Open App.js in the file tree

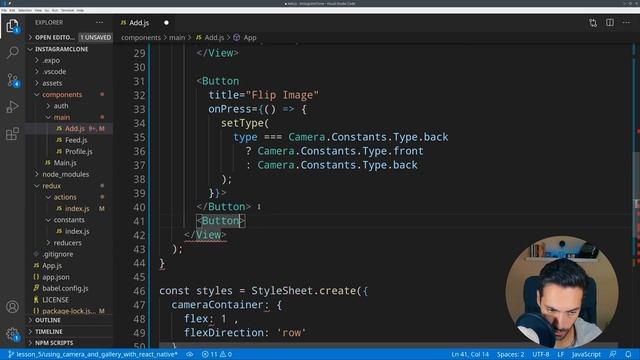70,265
